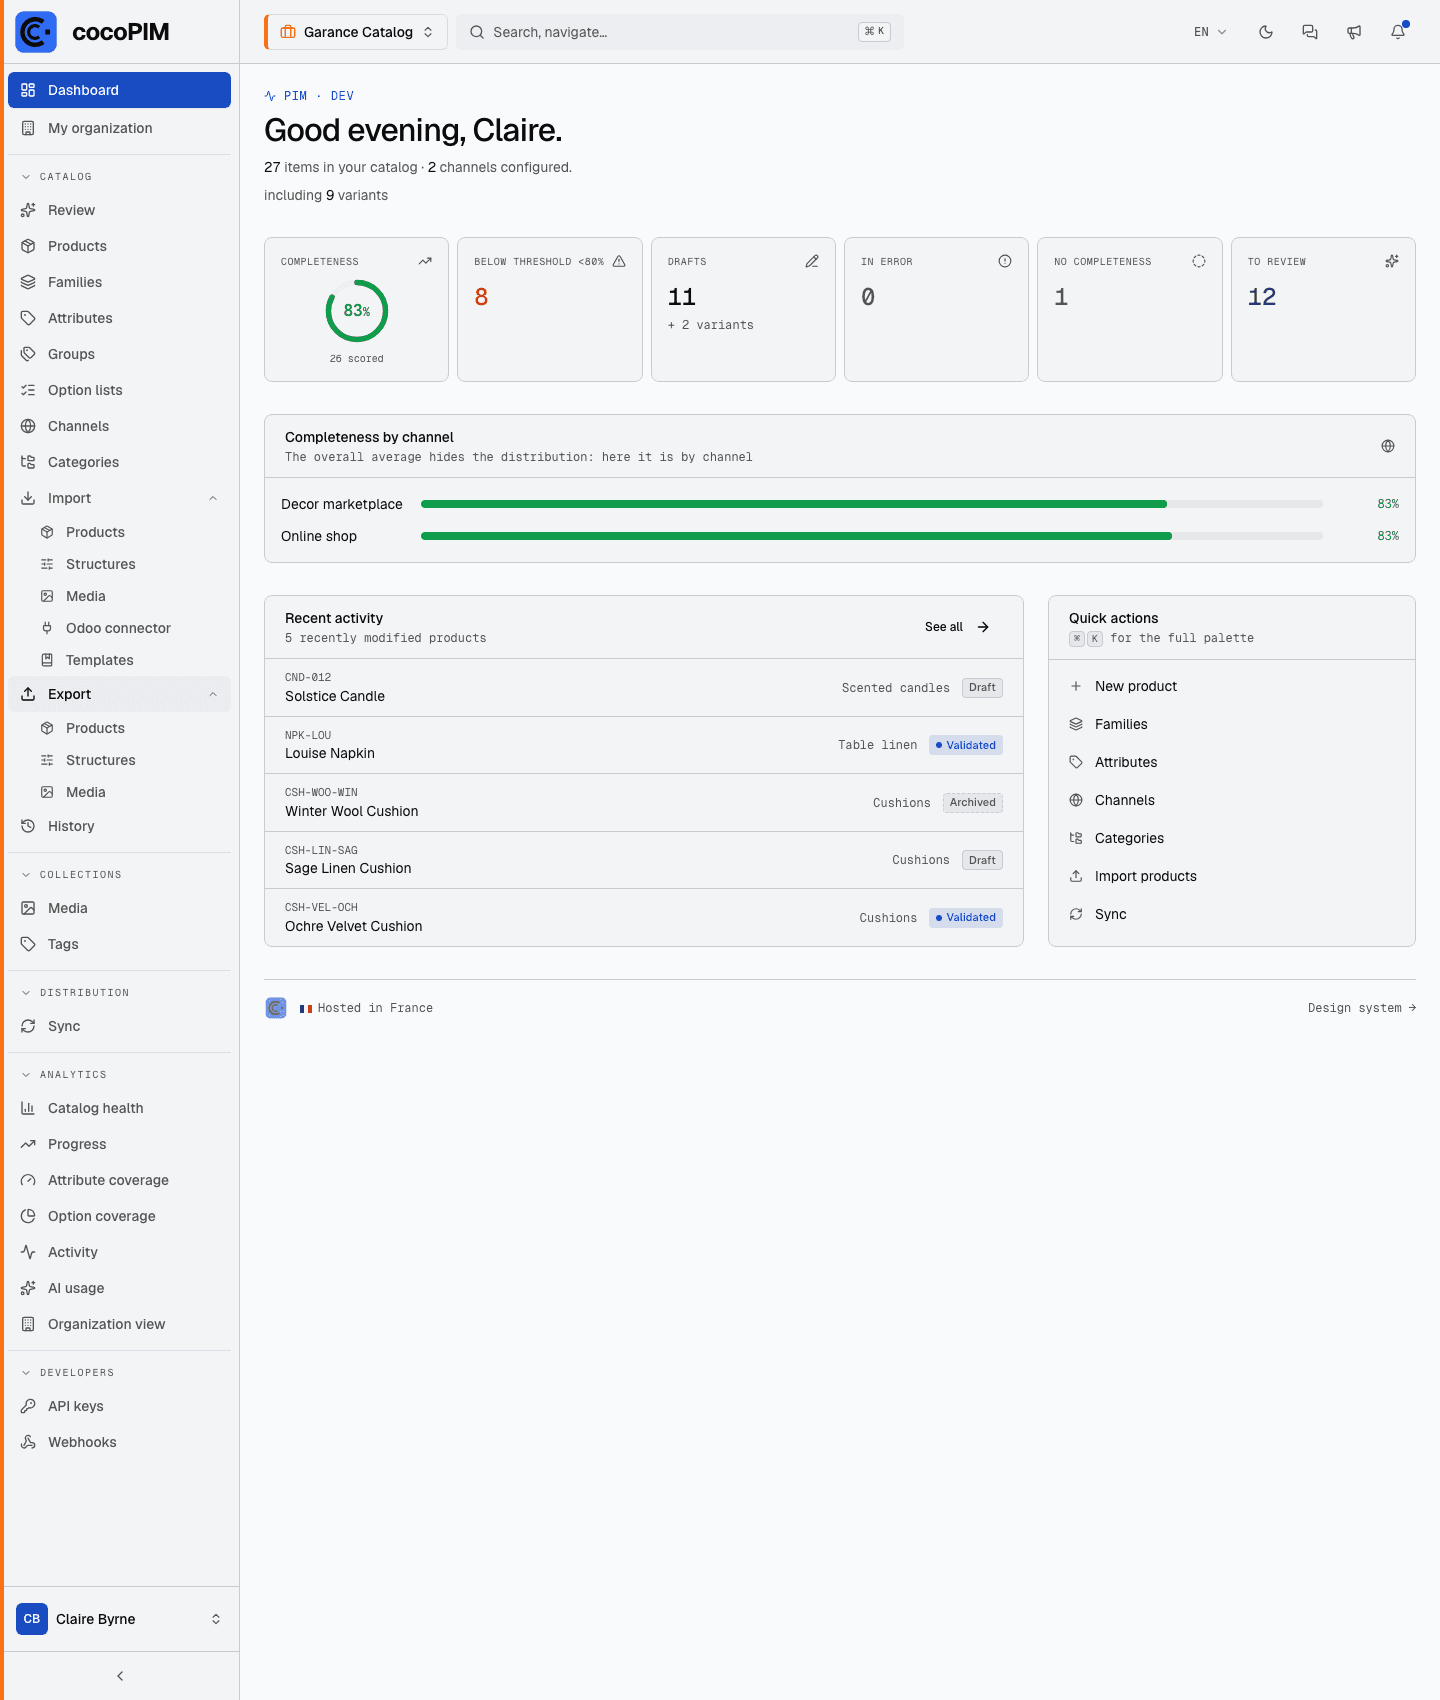The width and height of the screenshot is (1440, 1700).
Task: Click the globe icon in Completeness by channel
Action: click(1388, 446)
